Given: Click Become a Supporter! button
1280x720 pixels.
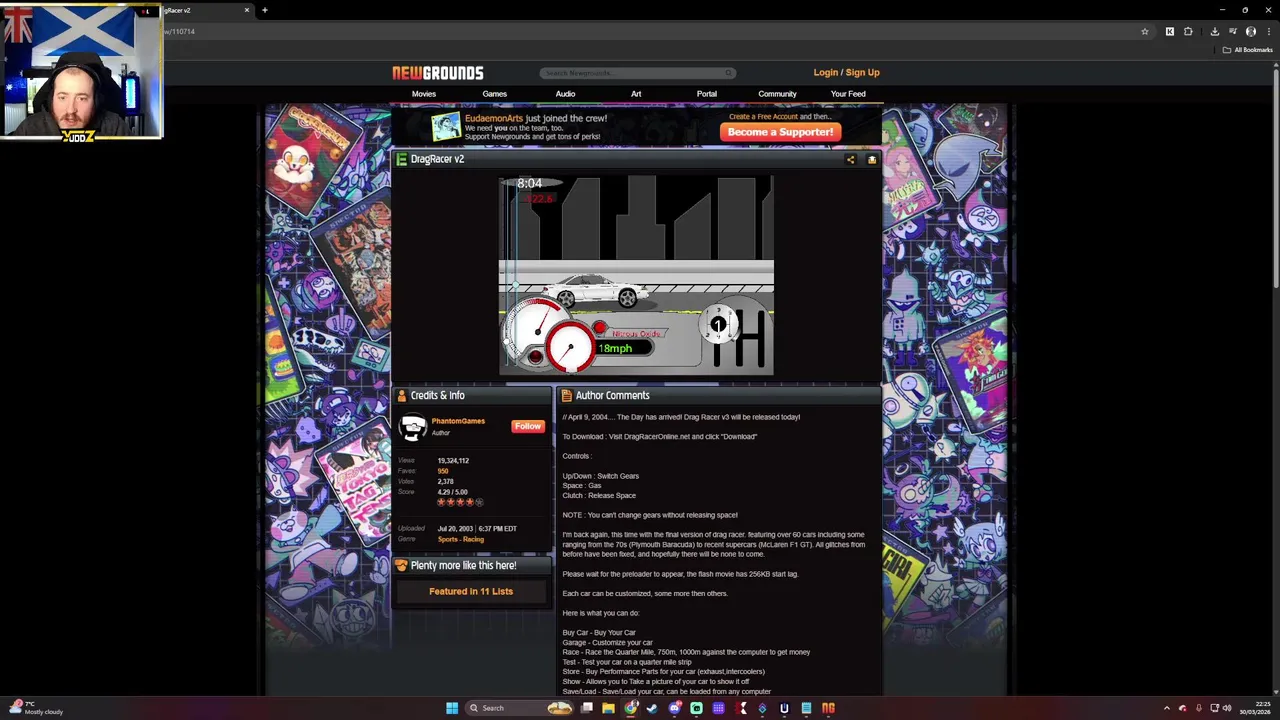Looking at the screenshot, I should click(780, 132).
